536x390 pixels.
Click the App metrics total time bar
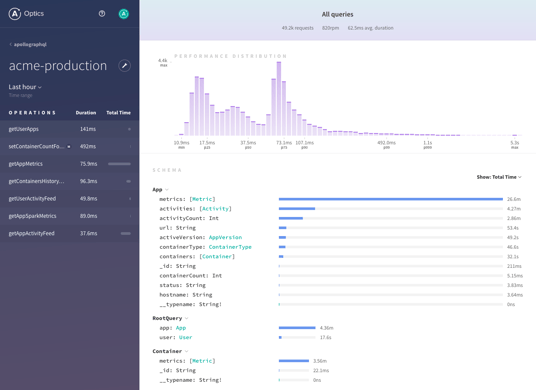coord(391,199)
